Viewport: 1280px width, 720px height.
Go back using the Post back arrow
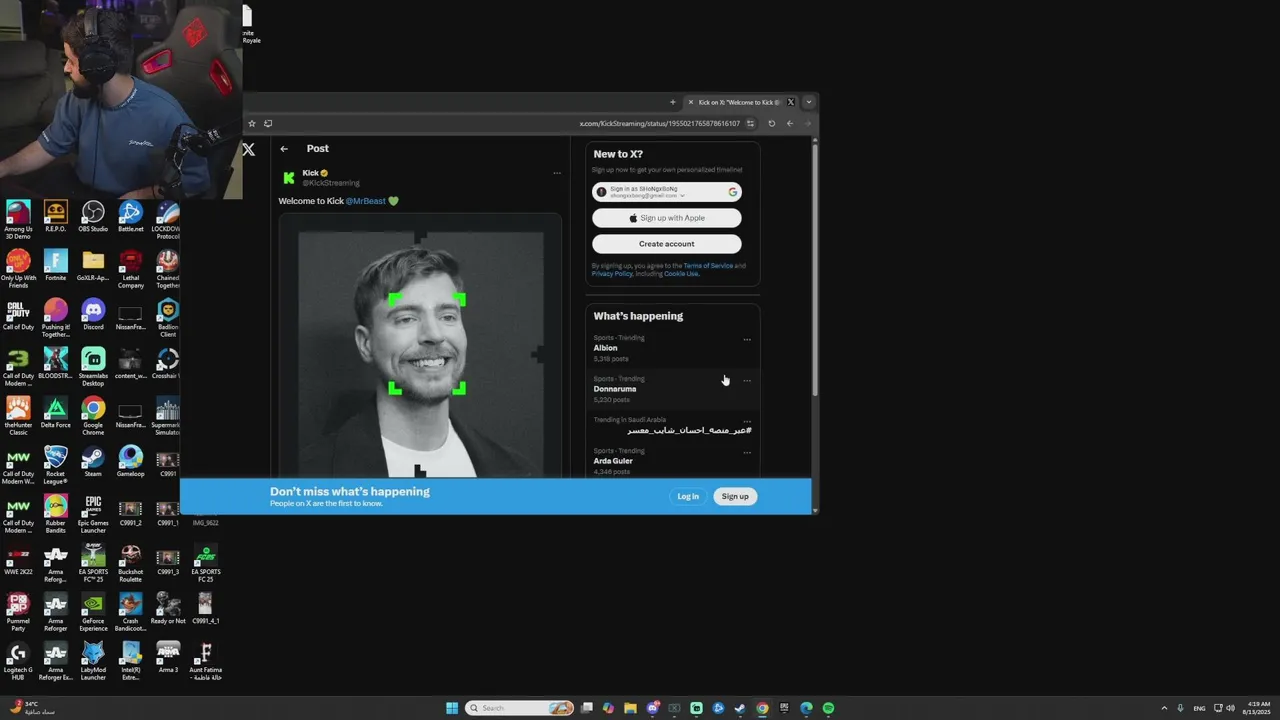pos(284,148)
